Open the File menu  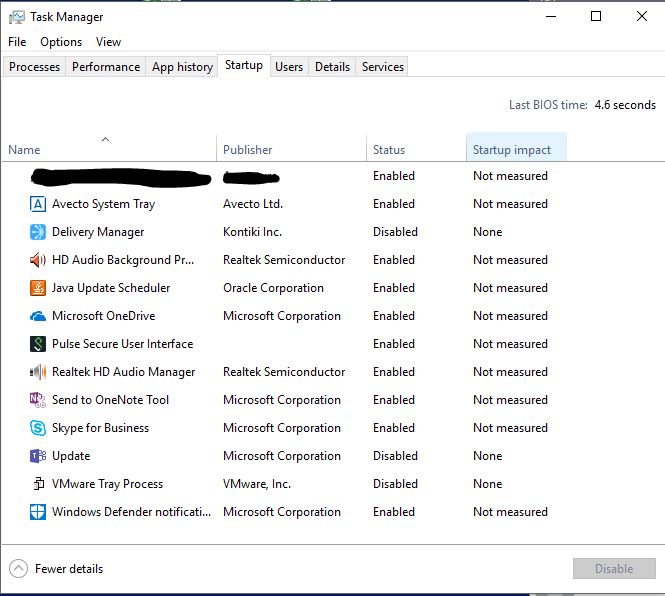17,42
